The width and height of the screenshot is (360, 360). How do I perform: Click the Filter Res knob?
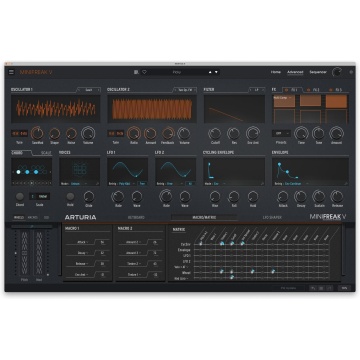coord(233,134)
